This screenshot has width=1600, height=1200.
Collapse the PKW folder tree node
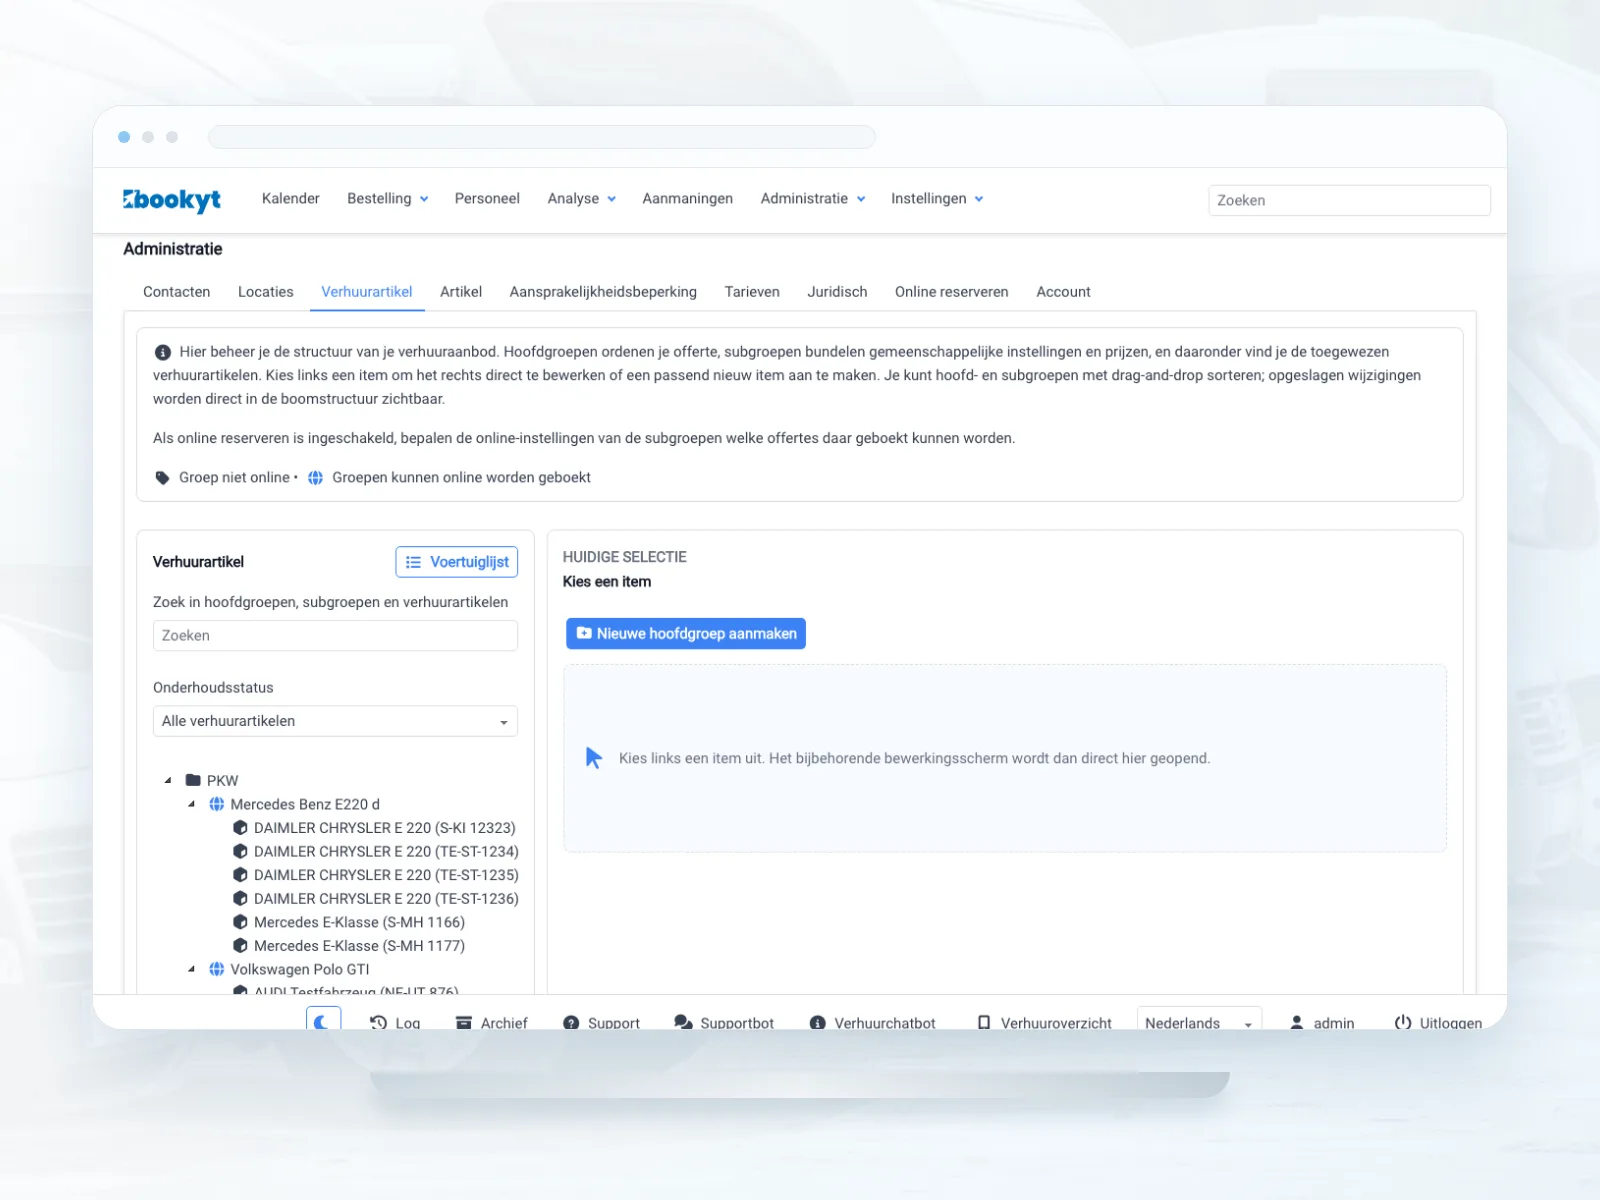point(168,781)
